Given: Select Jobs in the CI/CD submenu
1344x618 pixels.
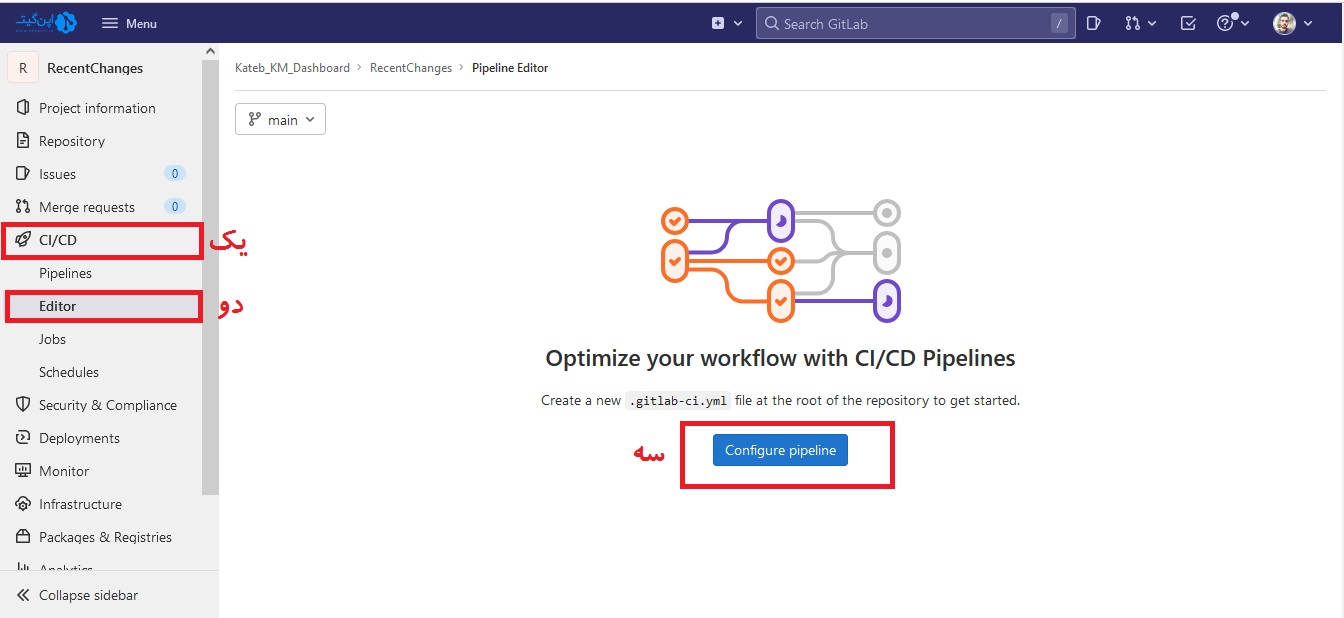Looking at the screenshot, I should 52,339.
